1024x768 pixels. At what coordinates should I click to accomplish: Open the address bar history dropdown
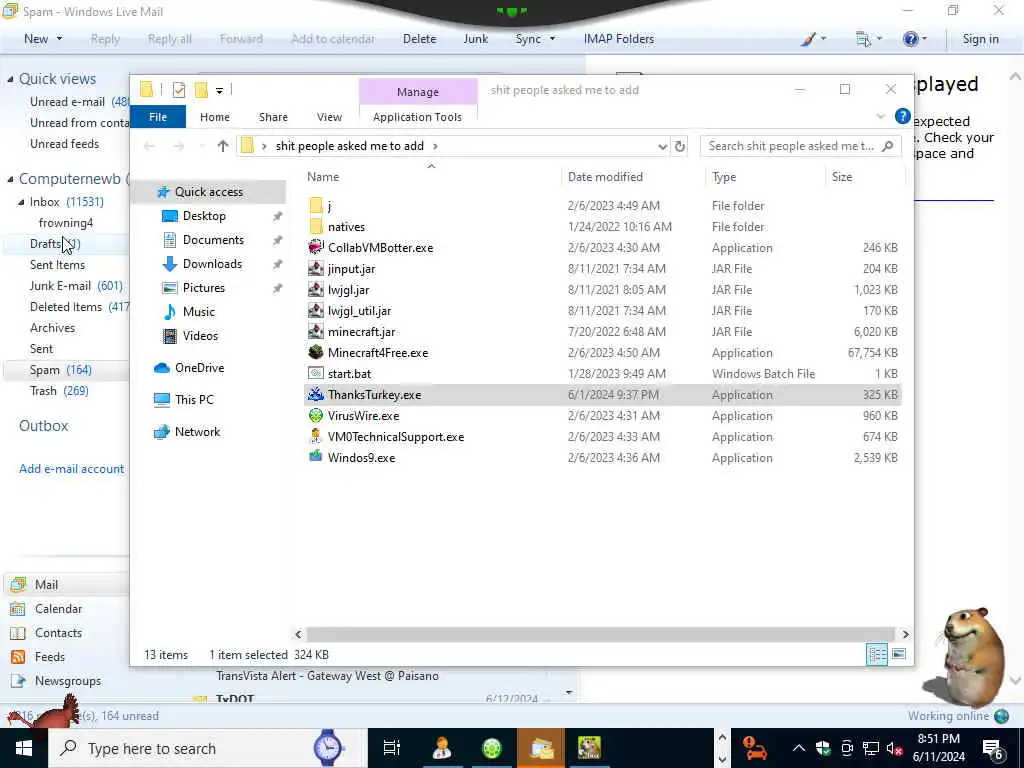pyautogui.click(x=662, y=146)
